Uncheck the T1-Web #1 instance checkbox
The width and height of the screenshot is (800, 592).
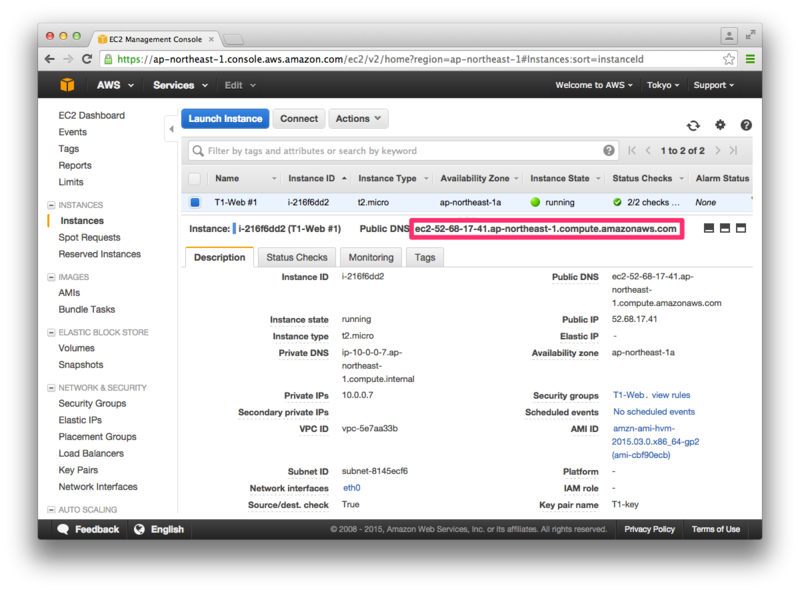(x=195, y=202)
